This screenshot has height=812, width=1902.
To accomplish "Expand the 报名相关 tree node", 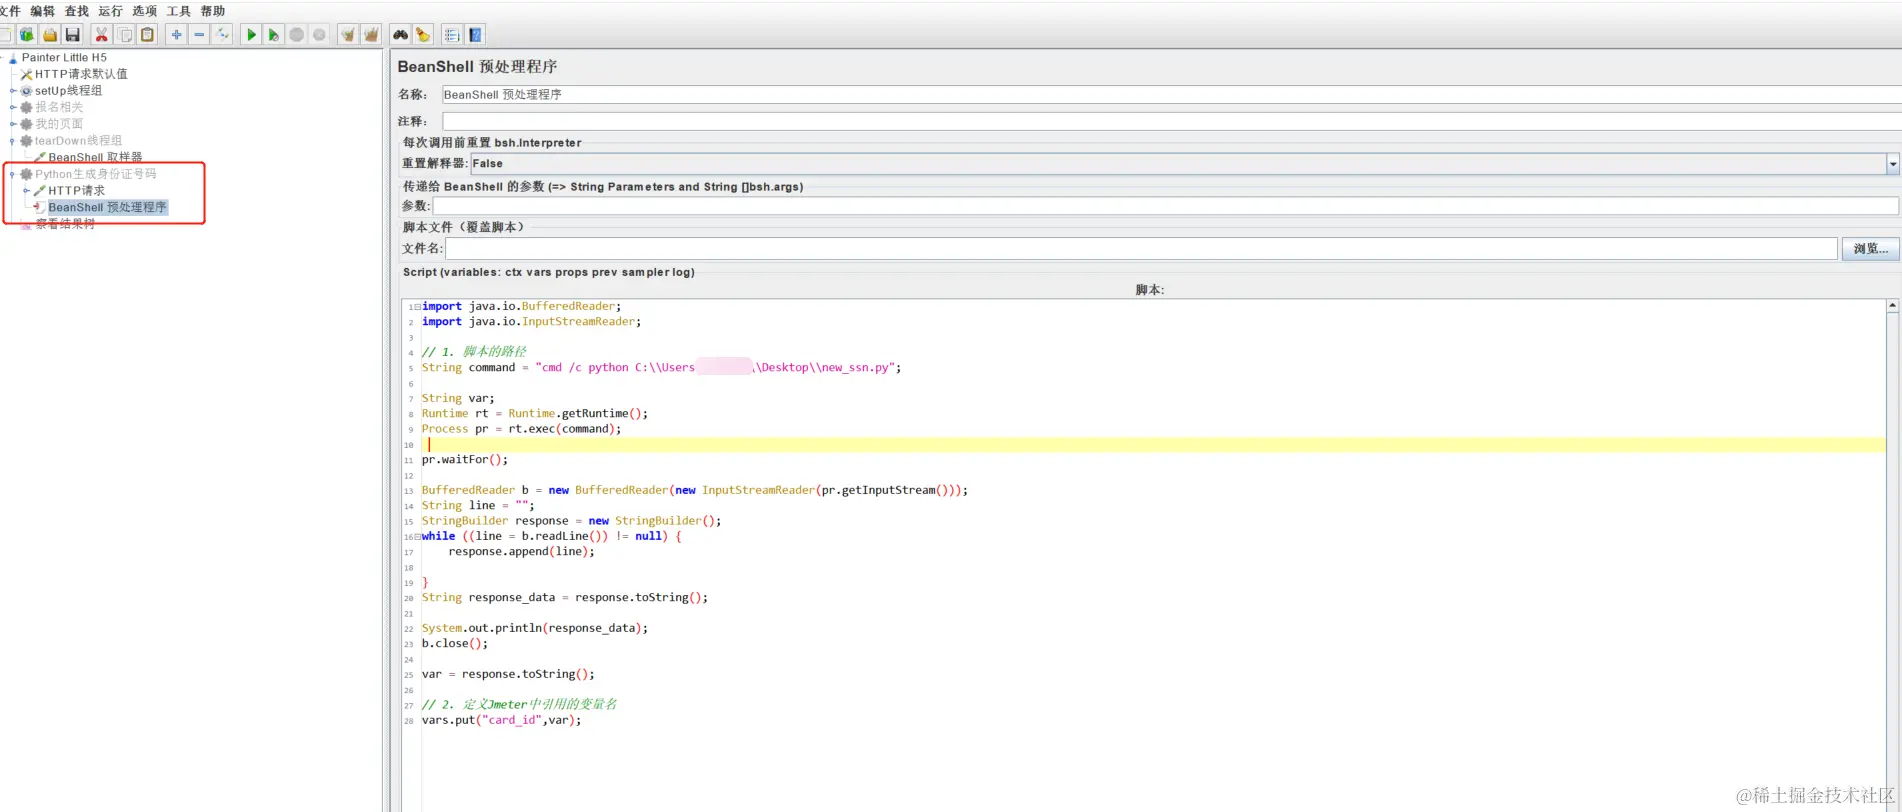I will pos(13,107).
